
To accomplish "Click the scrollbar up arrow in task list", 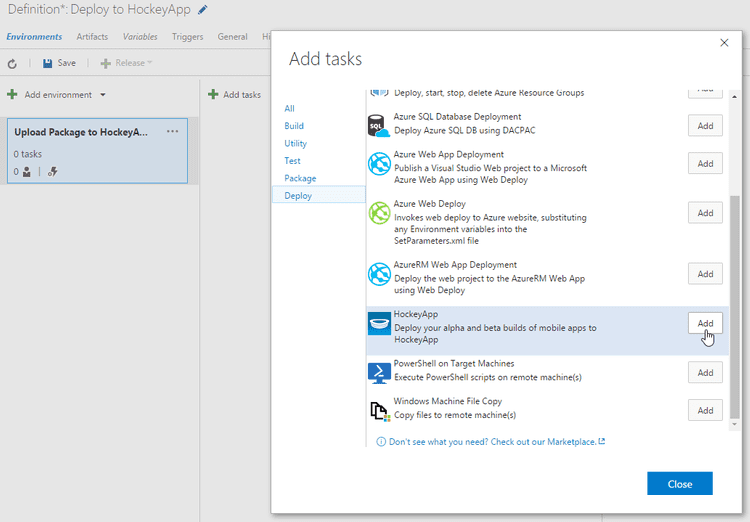I will tap(735, 97).
